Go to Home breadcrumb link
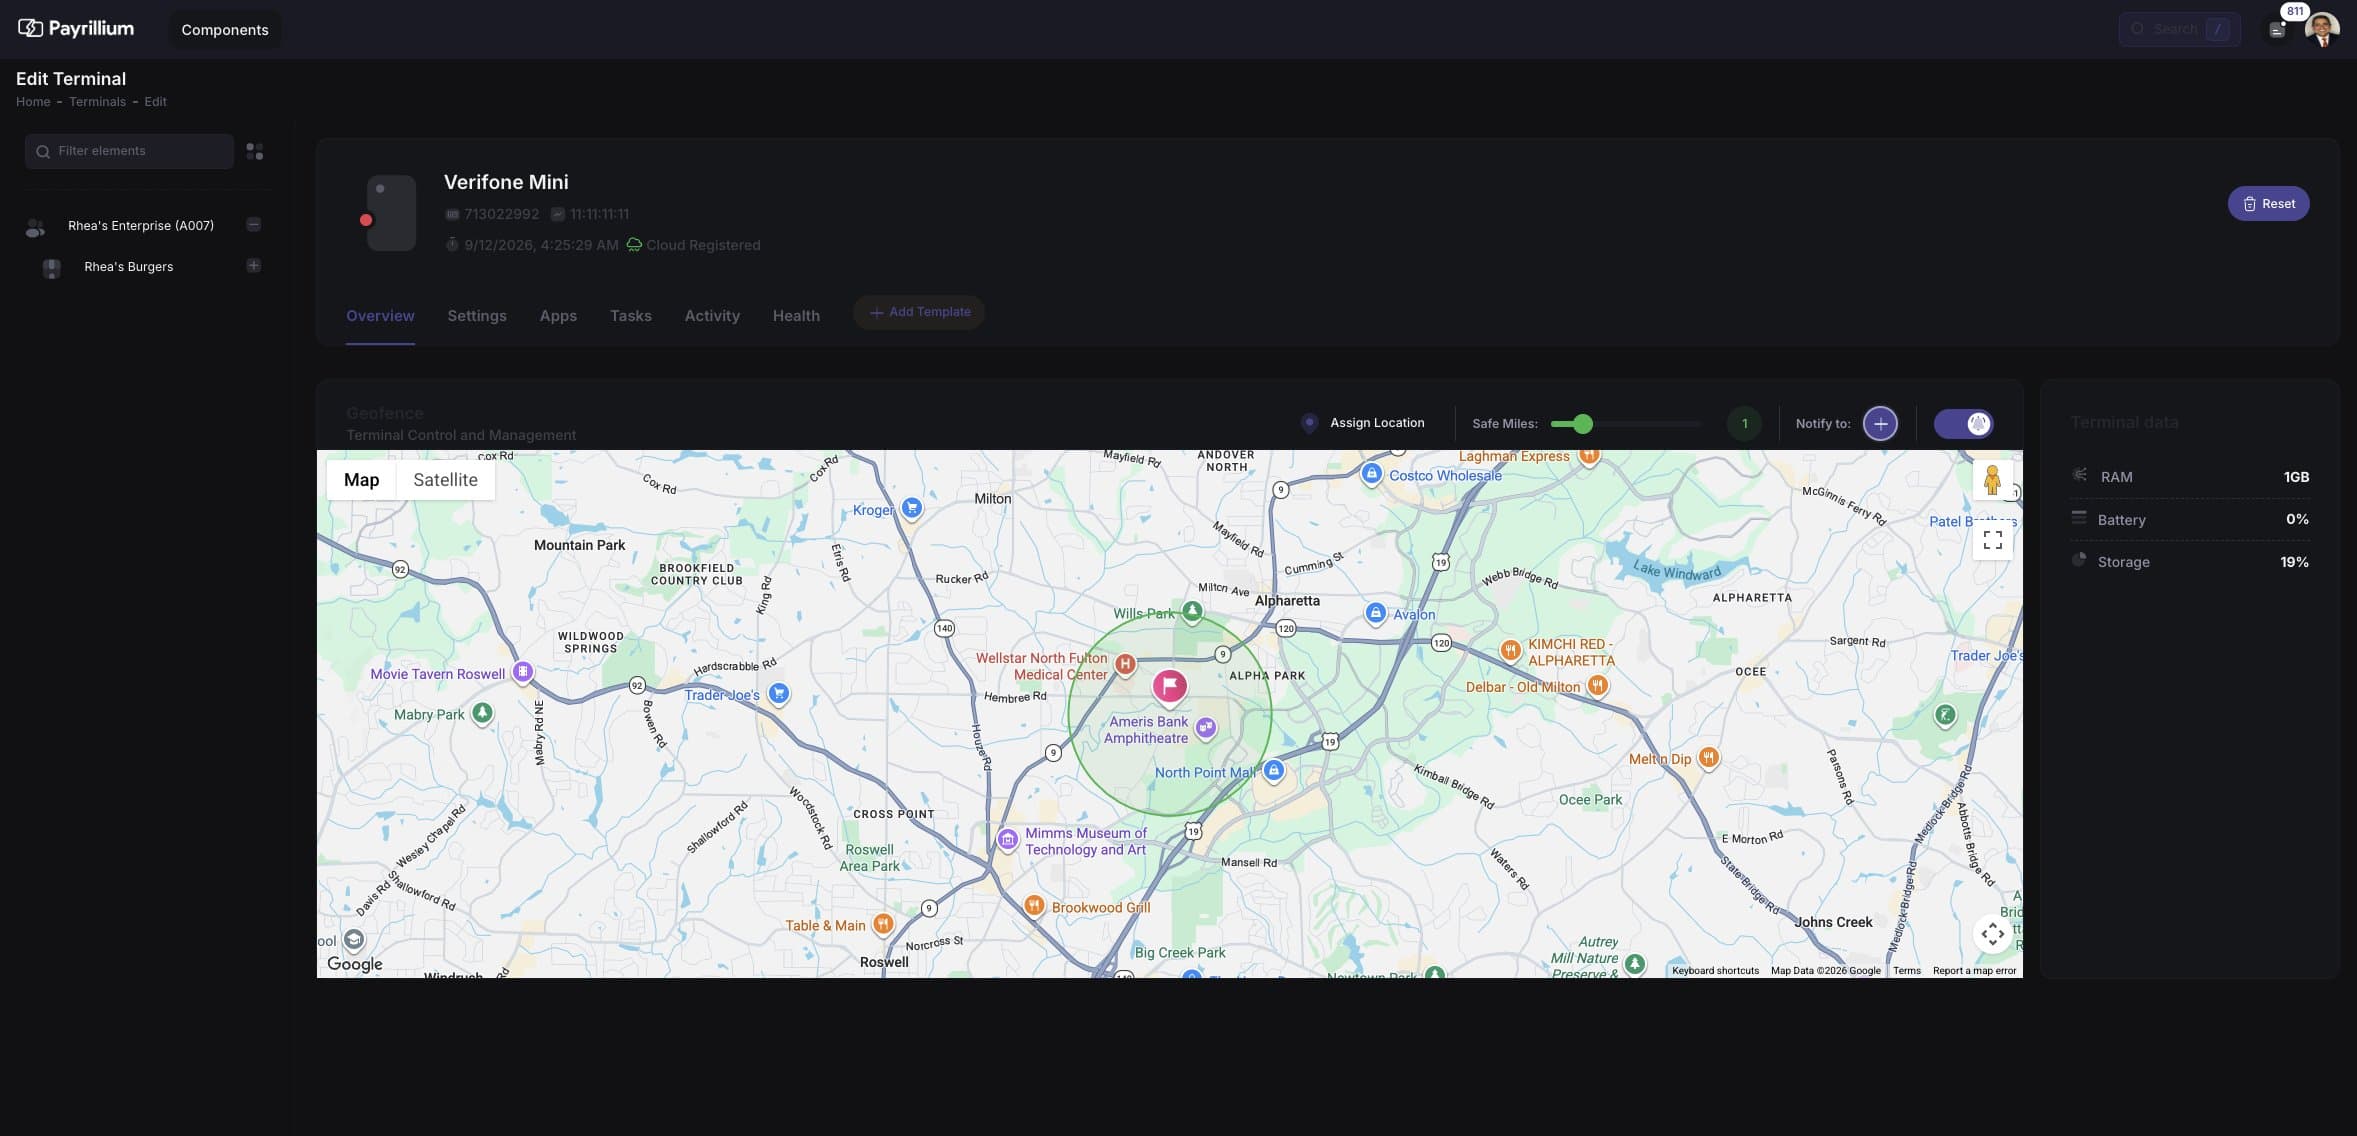This screenshot has height=1136, width=2357. click(33, 102)
